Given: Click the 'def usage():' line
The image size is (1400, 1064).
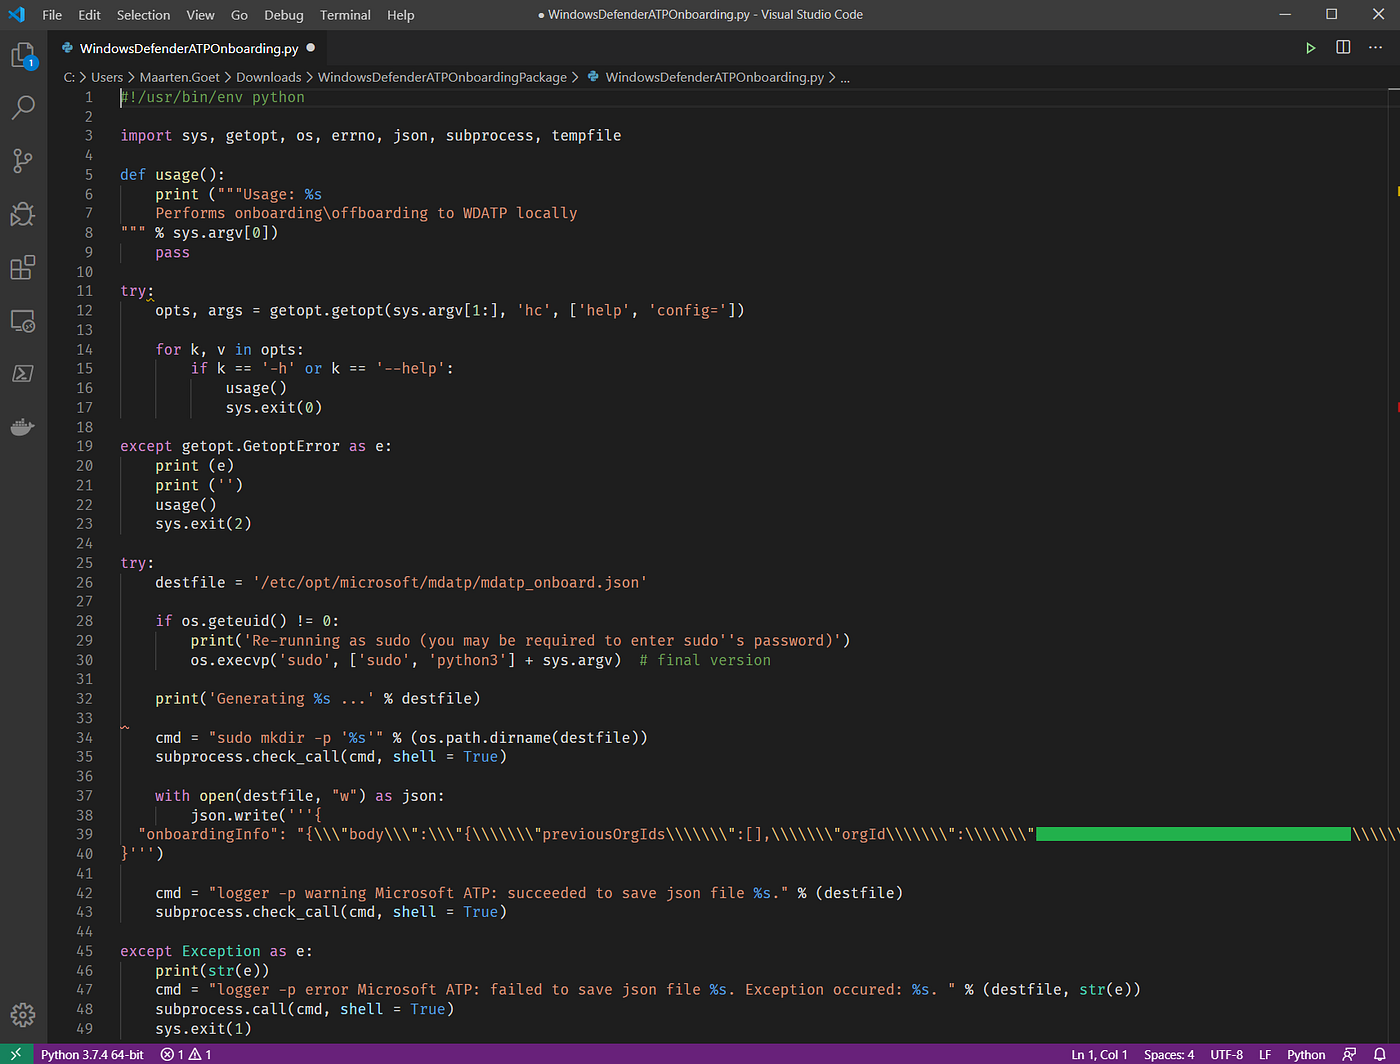Looking at the screenshot, I should point(172,175).
